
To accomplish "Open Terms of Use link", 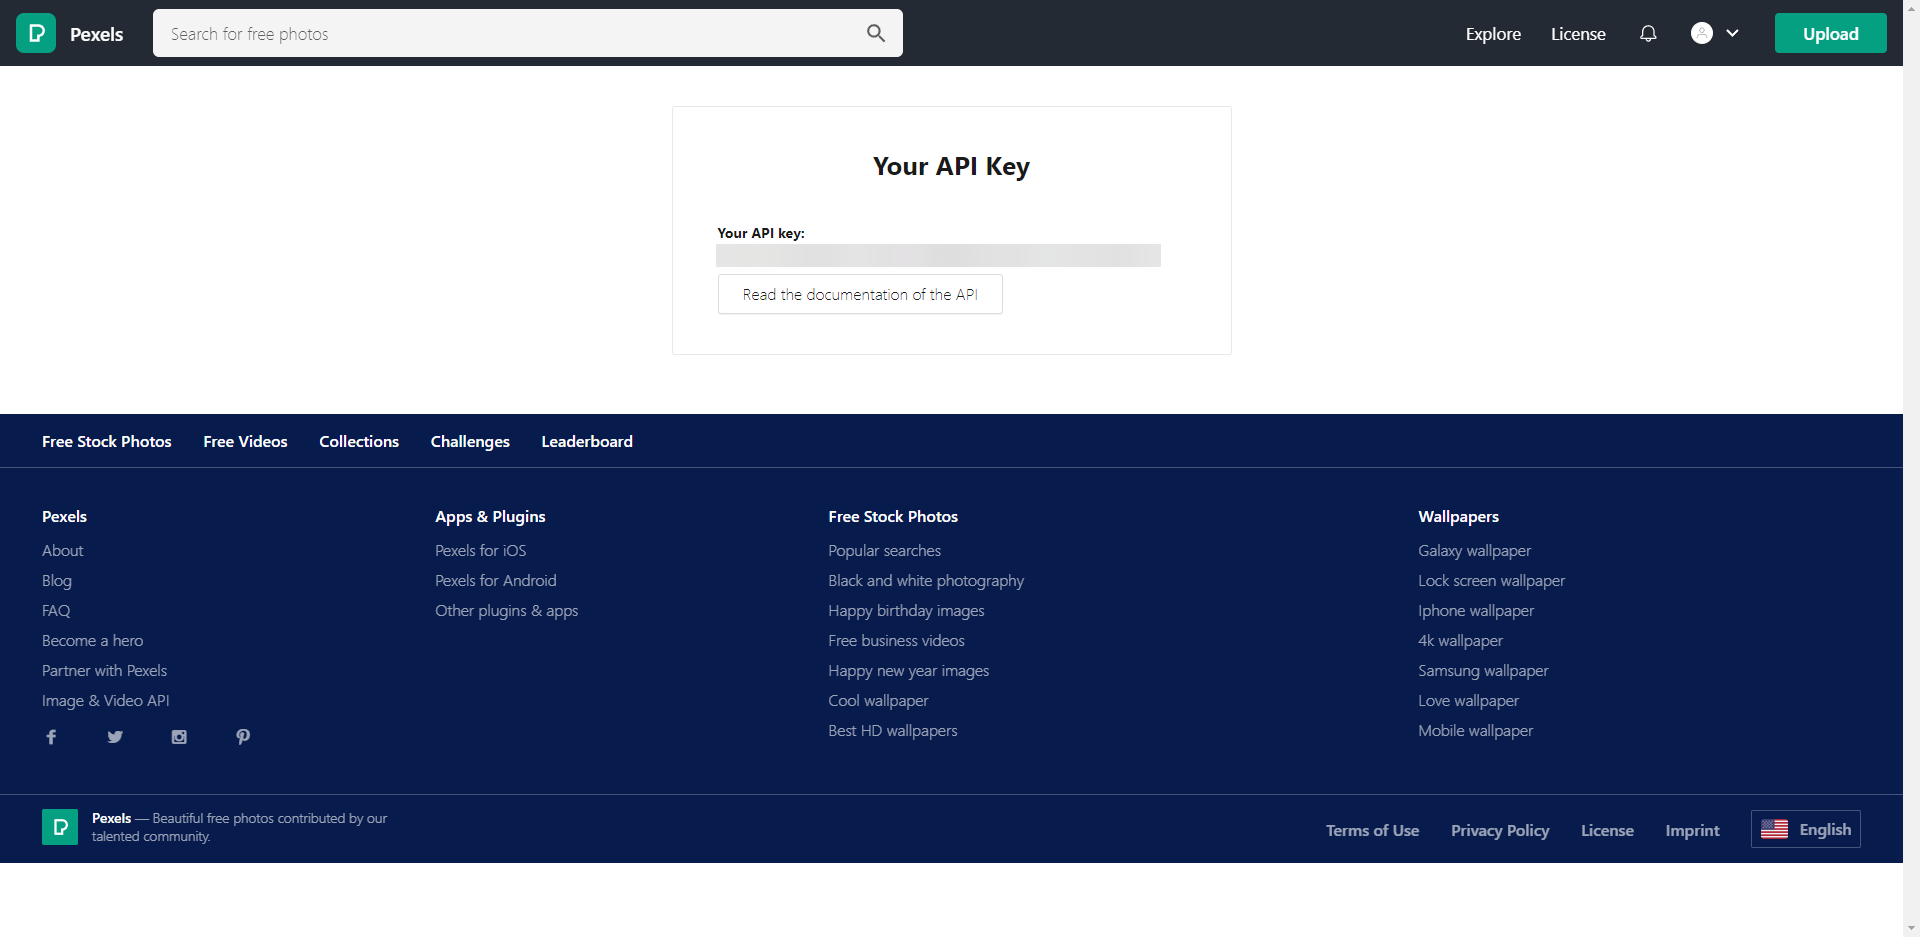I will point(1373,830).
